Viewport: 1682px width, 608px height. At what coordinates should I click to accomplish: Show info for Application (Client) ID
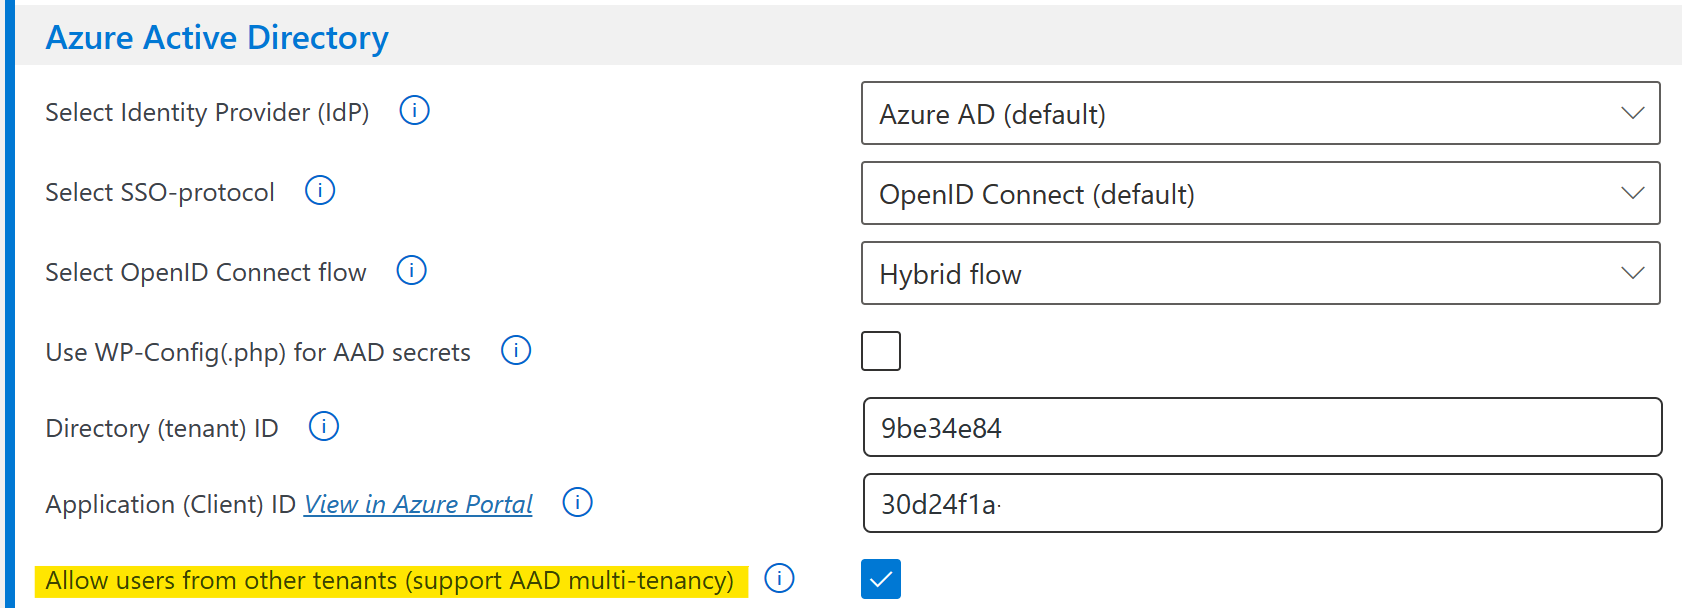point(577,502)
